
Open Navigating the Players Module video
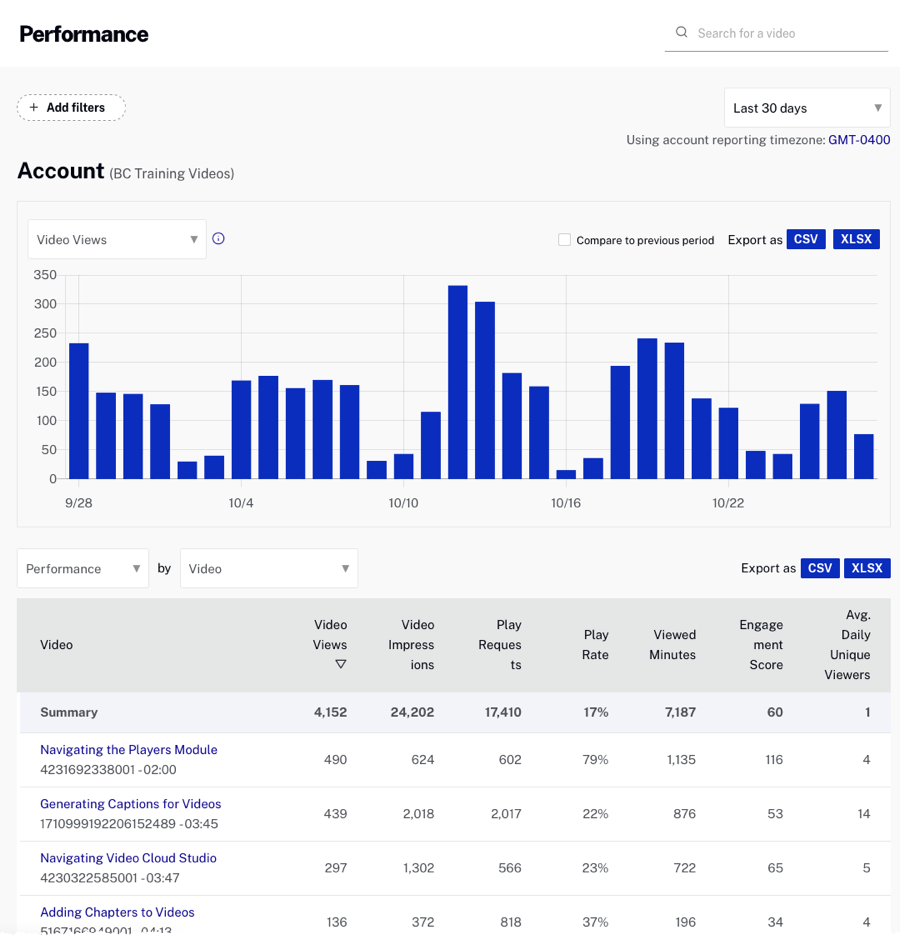128,749
